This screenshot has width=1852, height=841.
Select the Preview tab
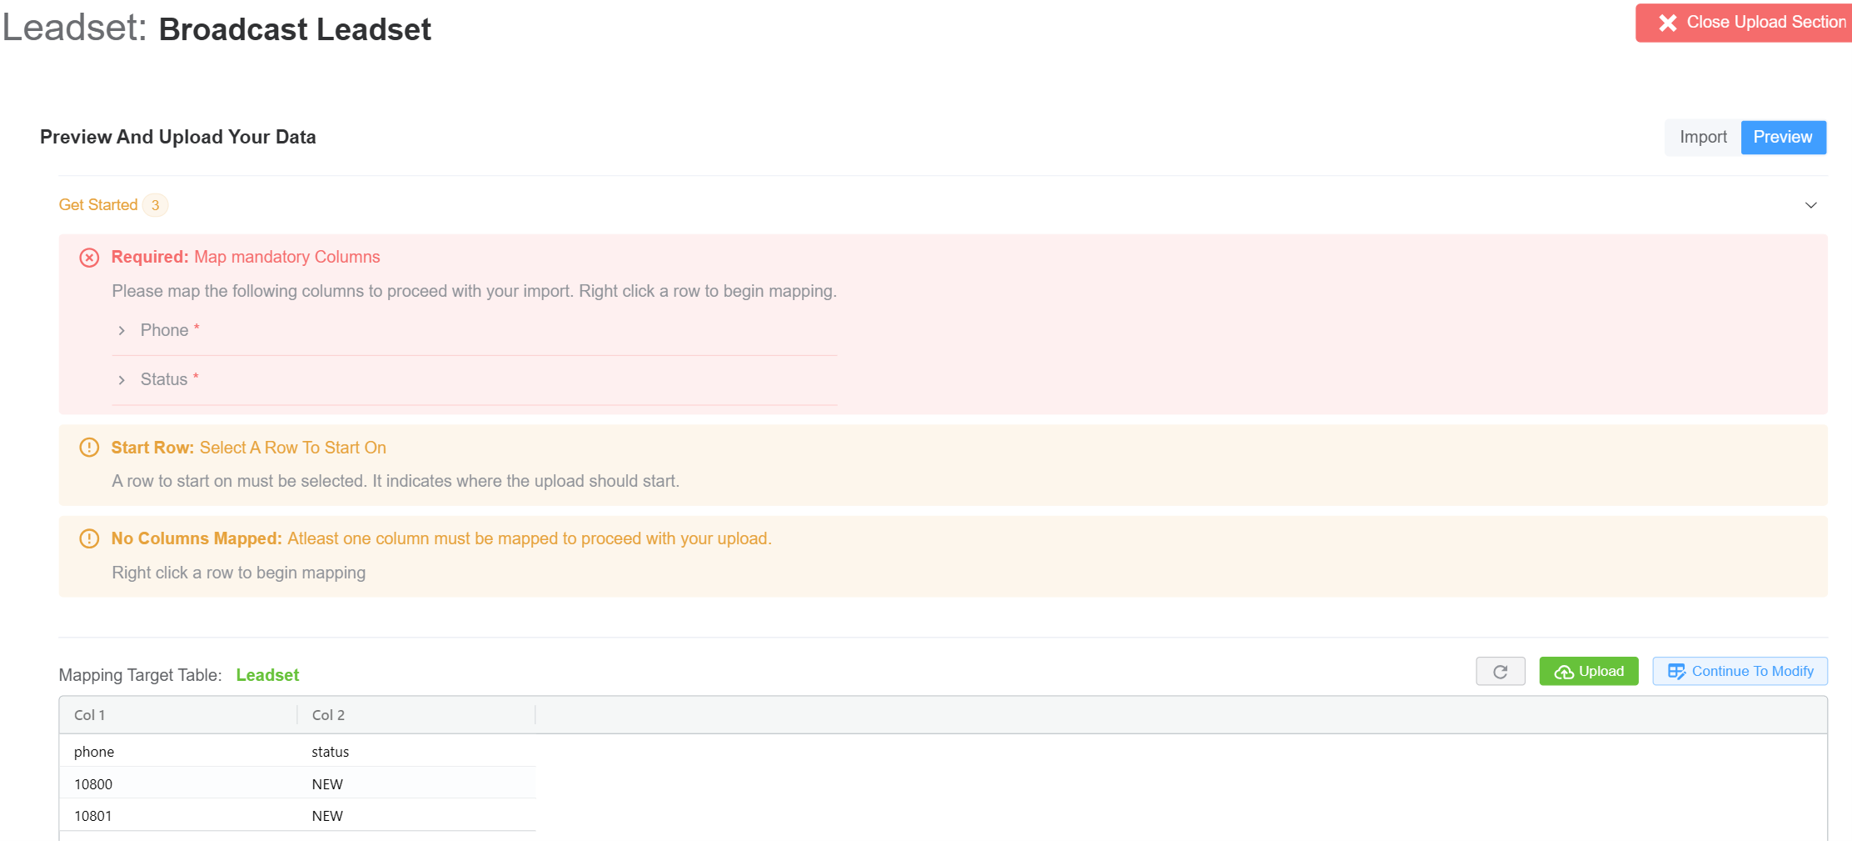tap(1782, 137)
